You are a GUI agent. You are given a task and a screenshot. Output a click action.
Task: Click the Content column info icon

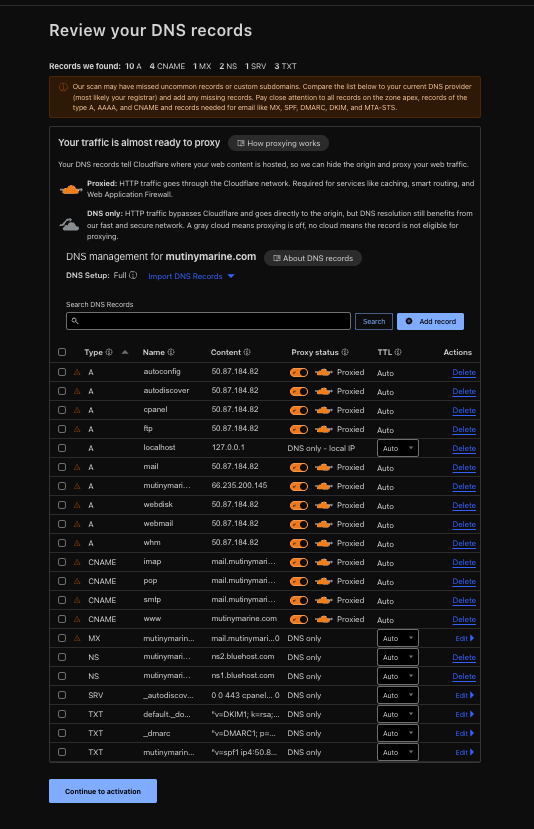[247, 352]
